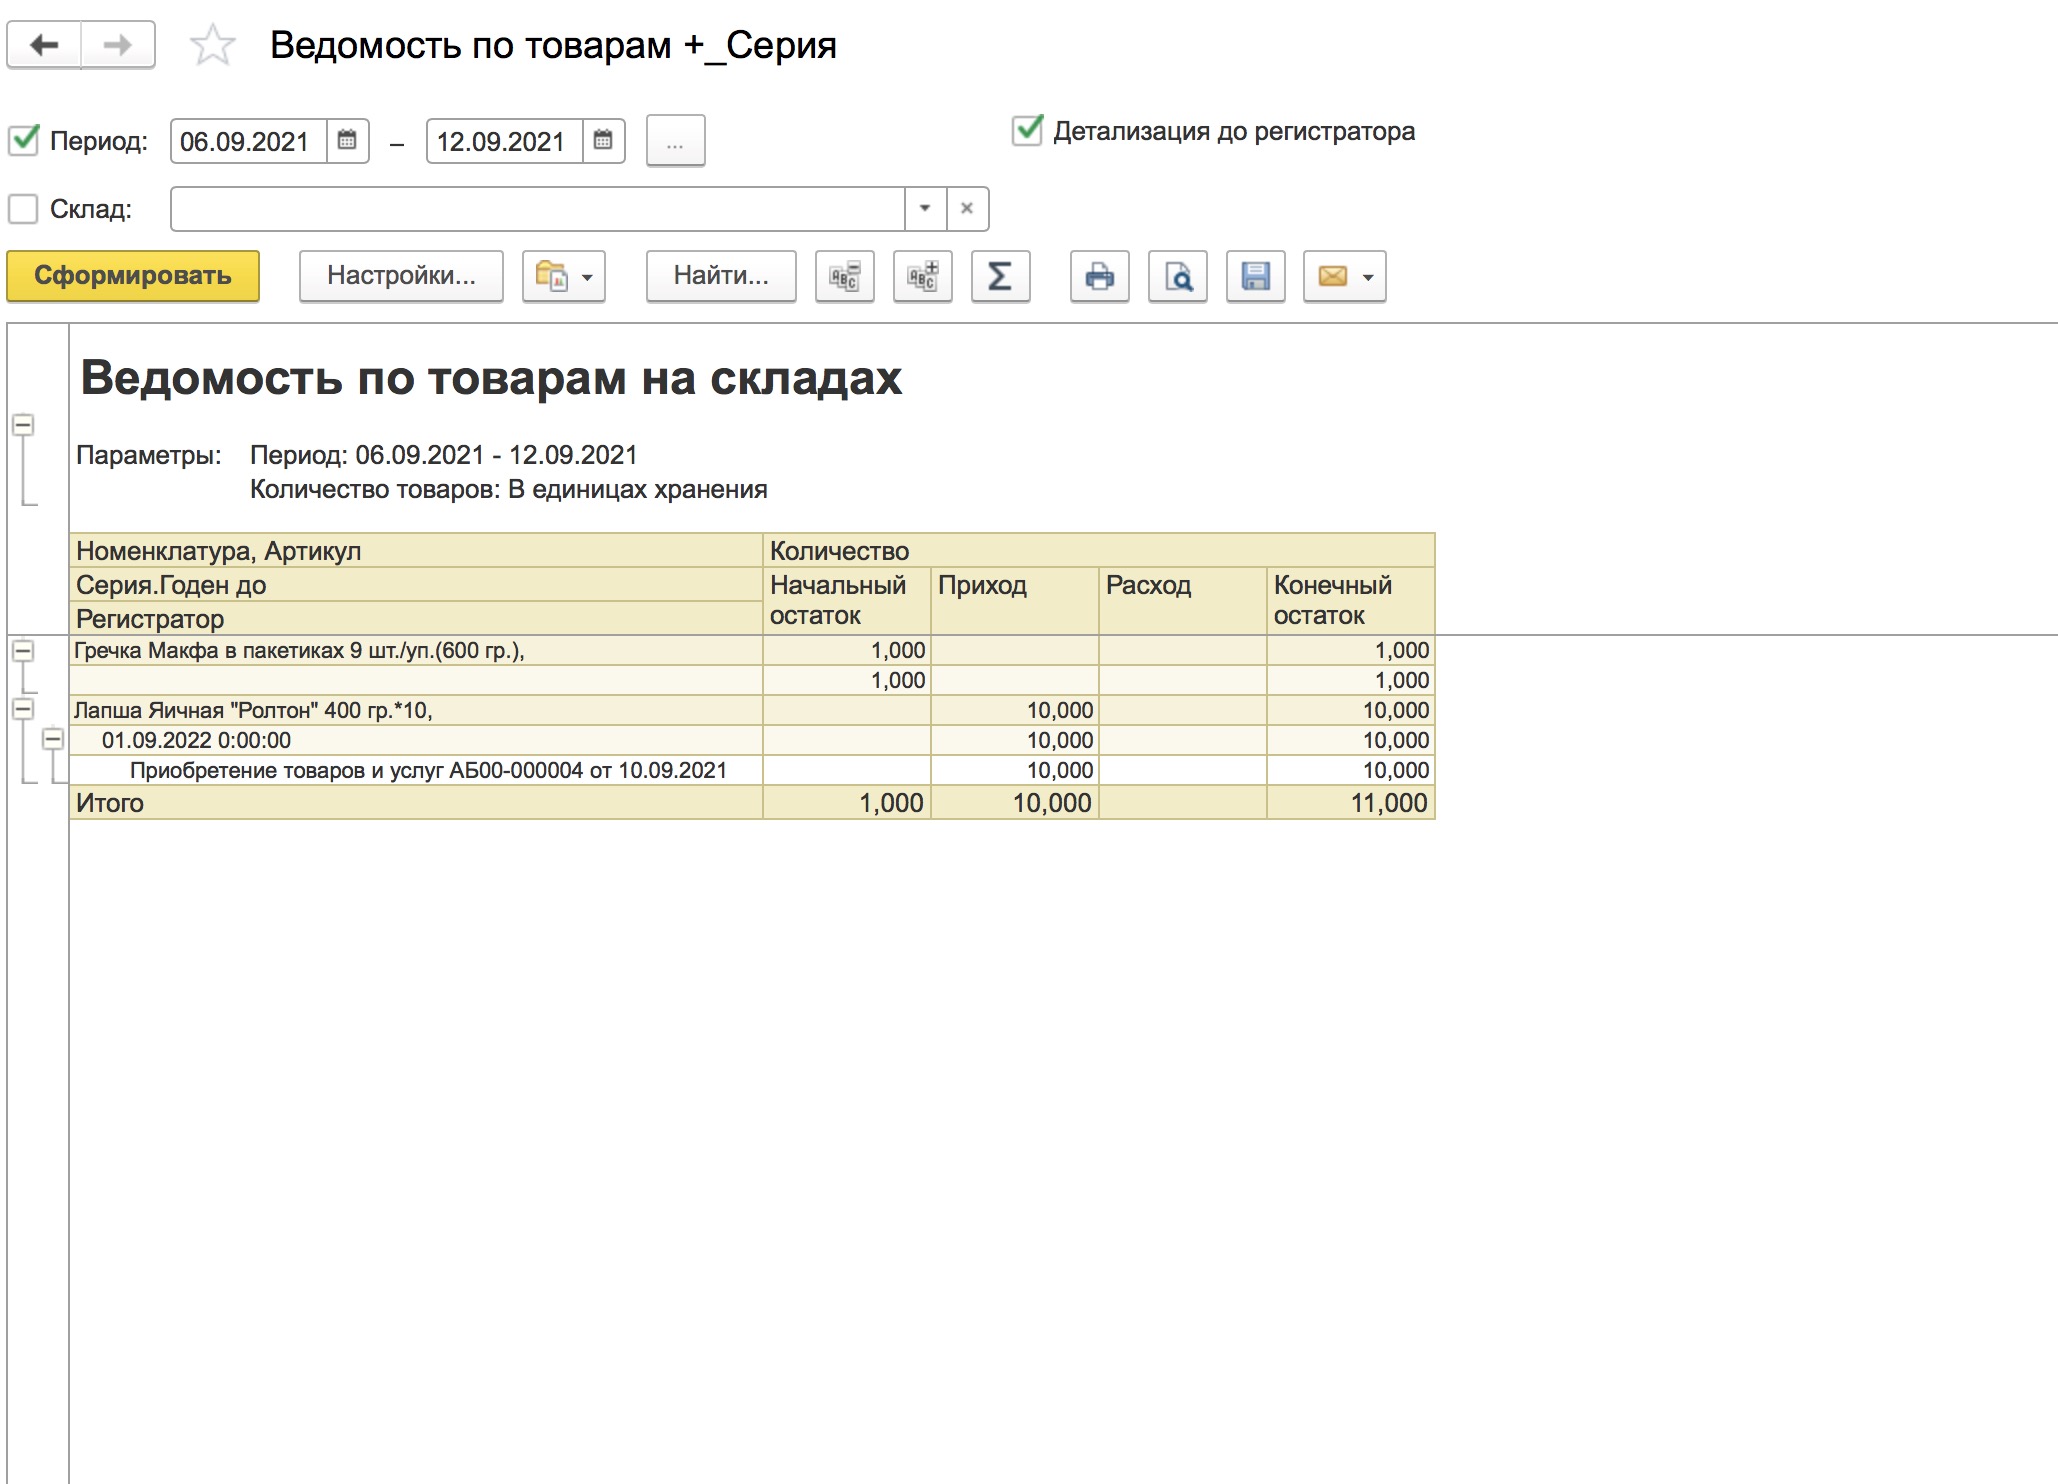The height and width of the screenshot is (1484, 2058).
Task: Save the report with floppy disk icon
Action: (1256, 276)
